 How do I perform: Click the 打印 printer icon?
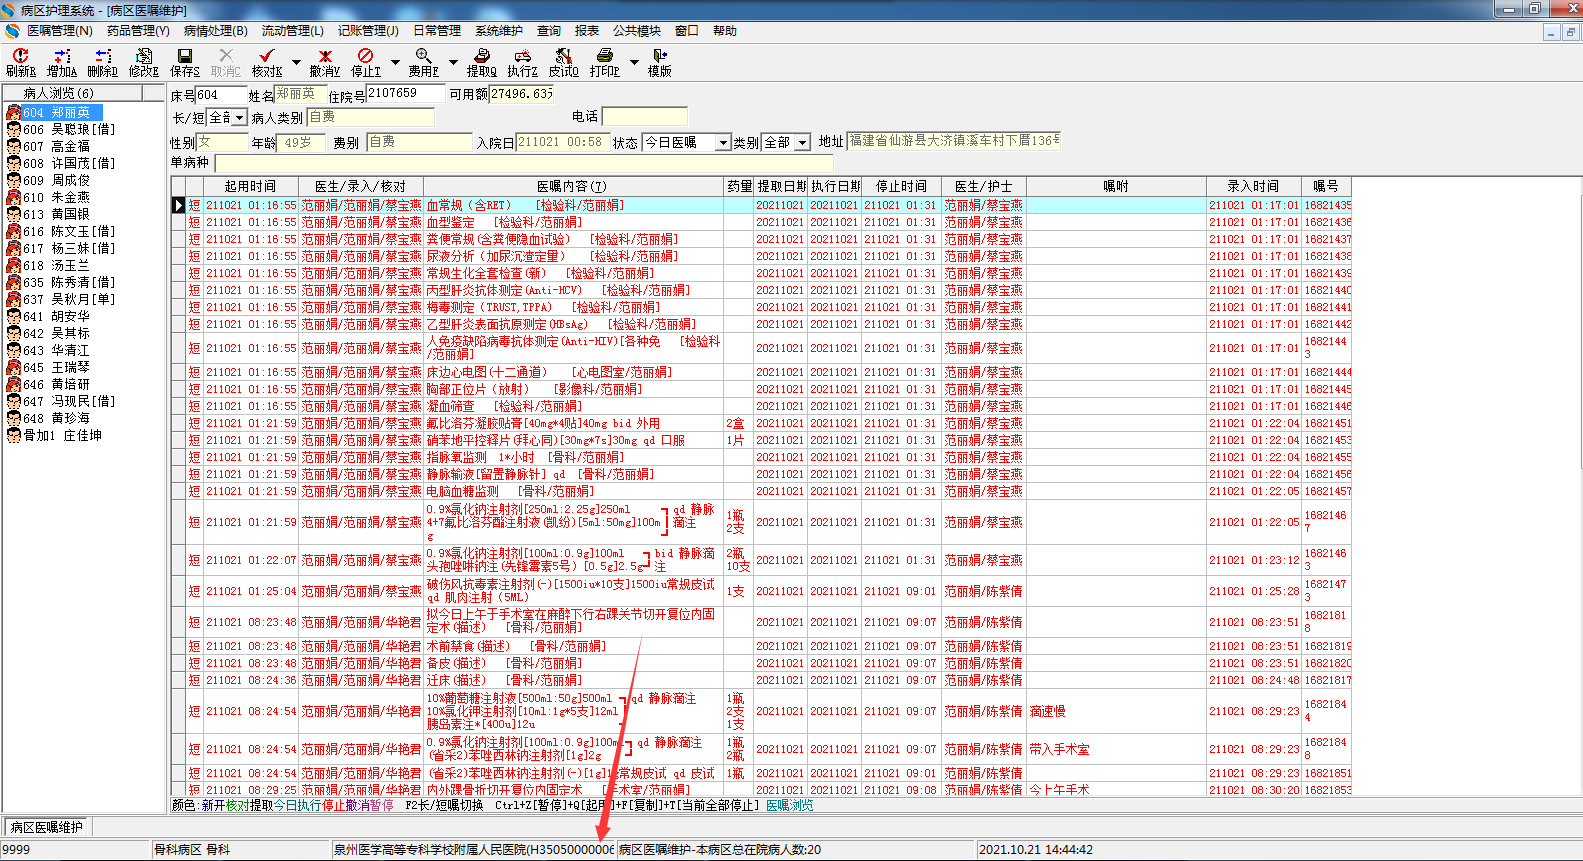coord(605,62)
